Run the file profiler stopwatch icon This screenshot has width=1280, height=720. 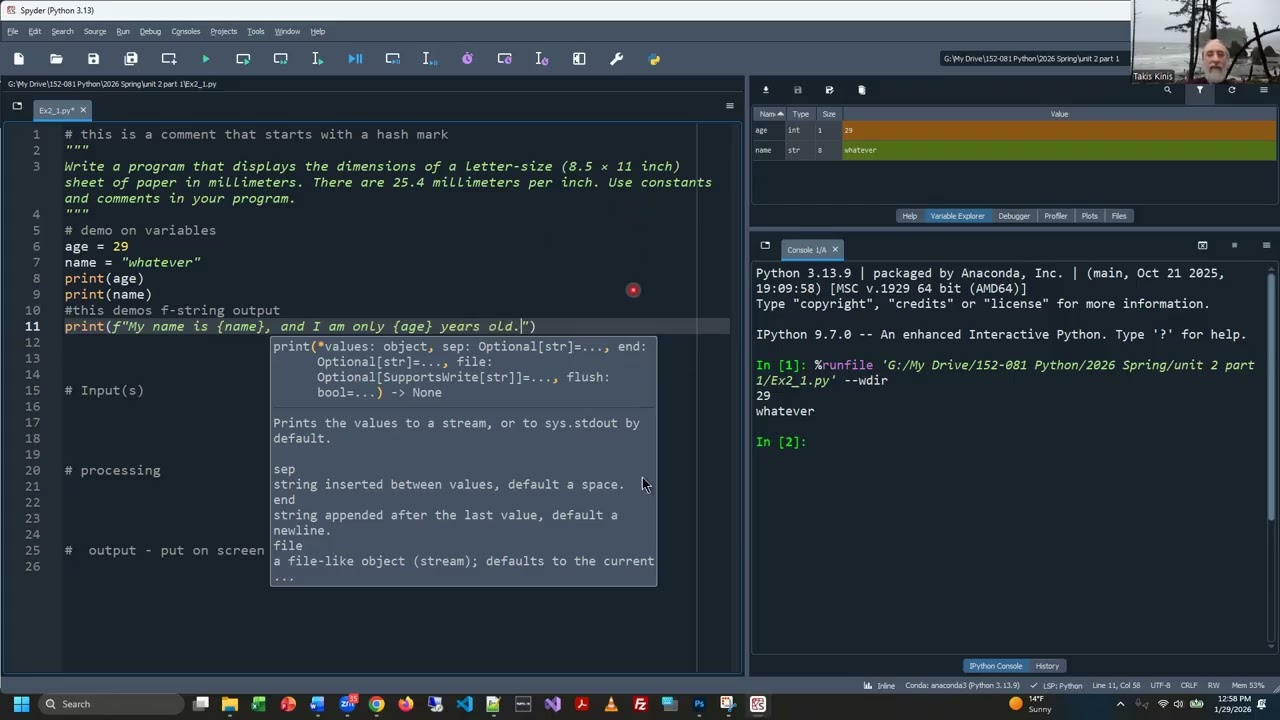467,59
